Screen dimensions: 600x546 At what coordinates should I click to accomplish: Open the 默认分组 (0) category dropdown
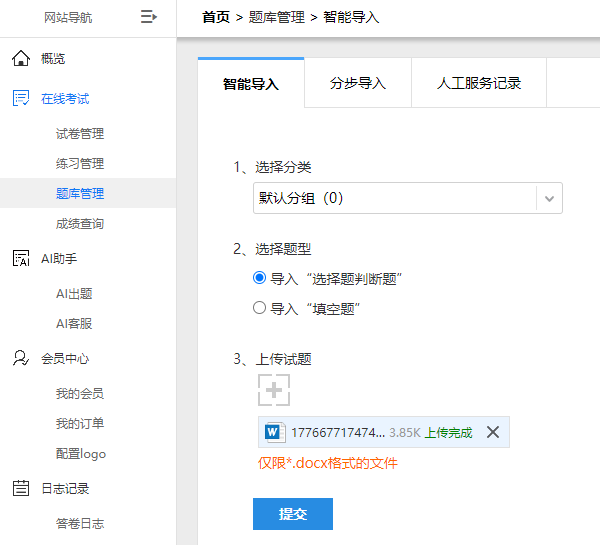pyautogui.click(x=408, y=198)
